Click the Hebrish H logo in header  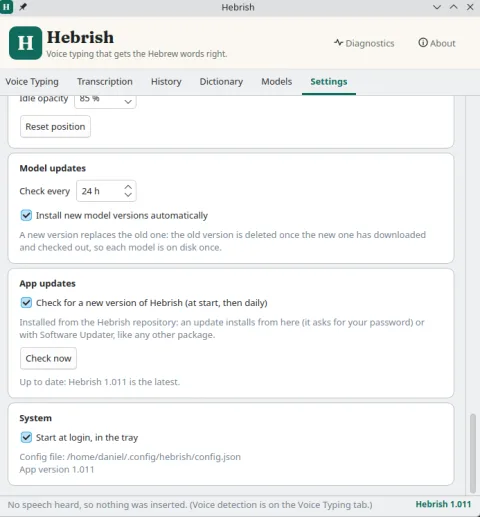[25, 43]
